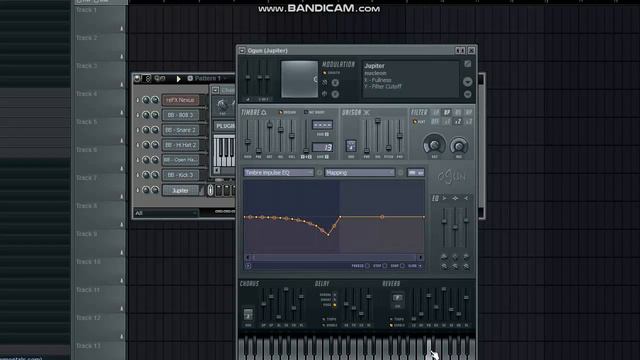
Task: Toggle the filter key tracking LED
Action: (x=415, y=122)
